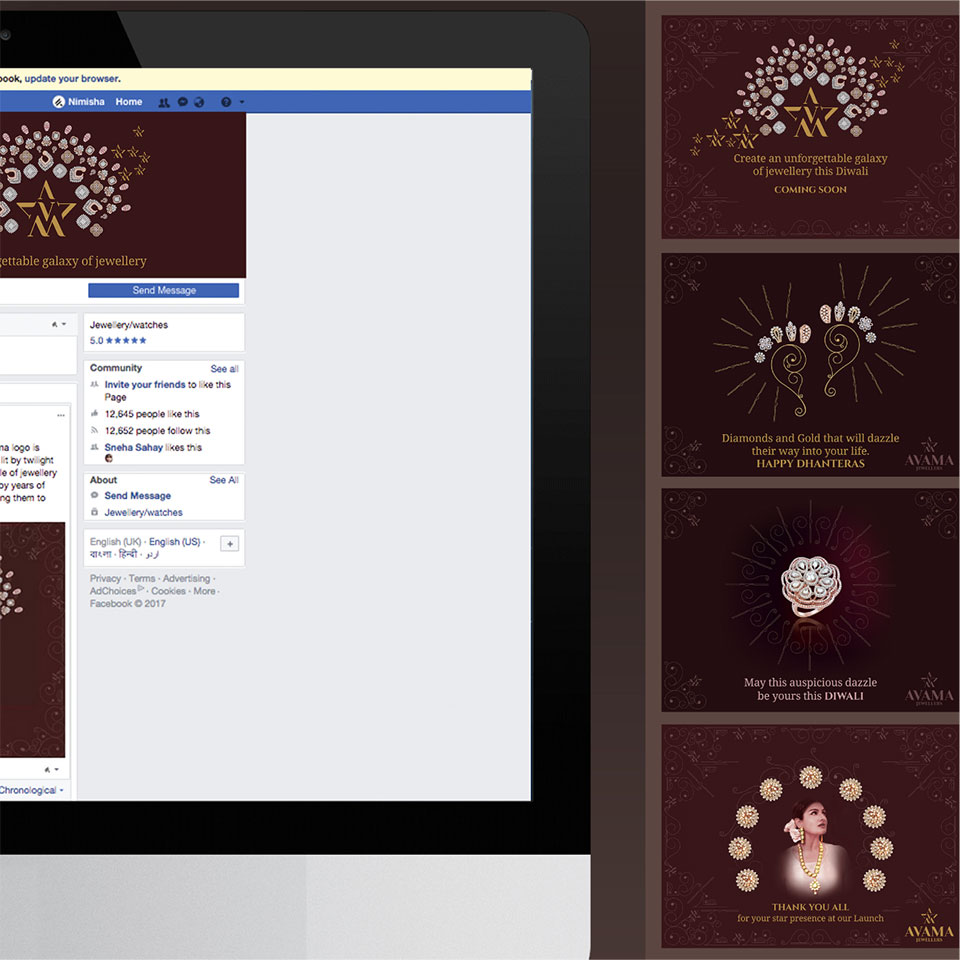Screen dimensions: 960x960
Task: Click the Send Message button
Action: [163, 290]
